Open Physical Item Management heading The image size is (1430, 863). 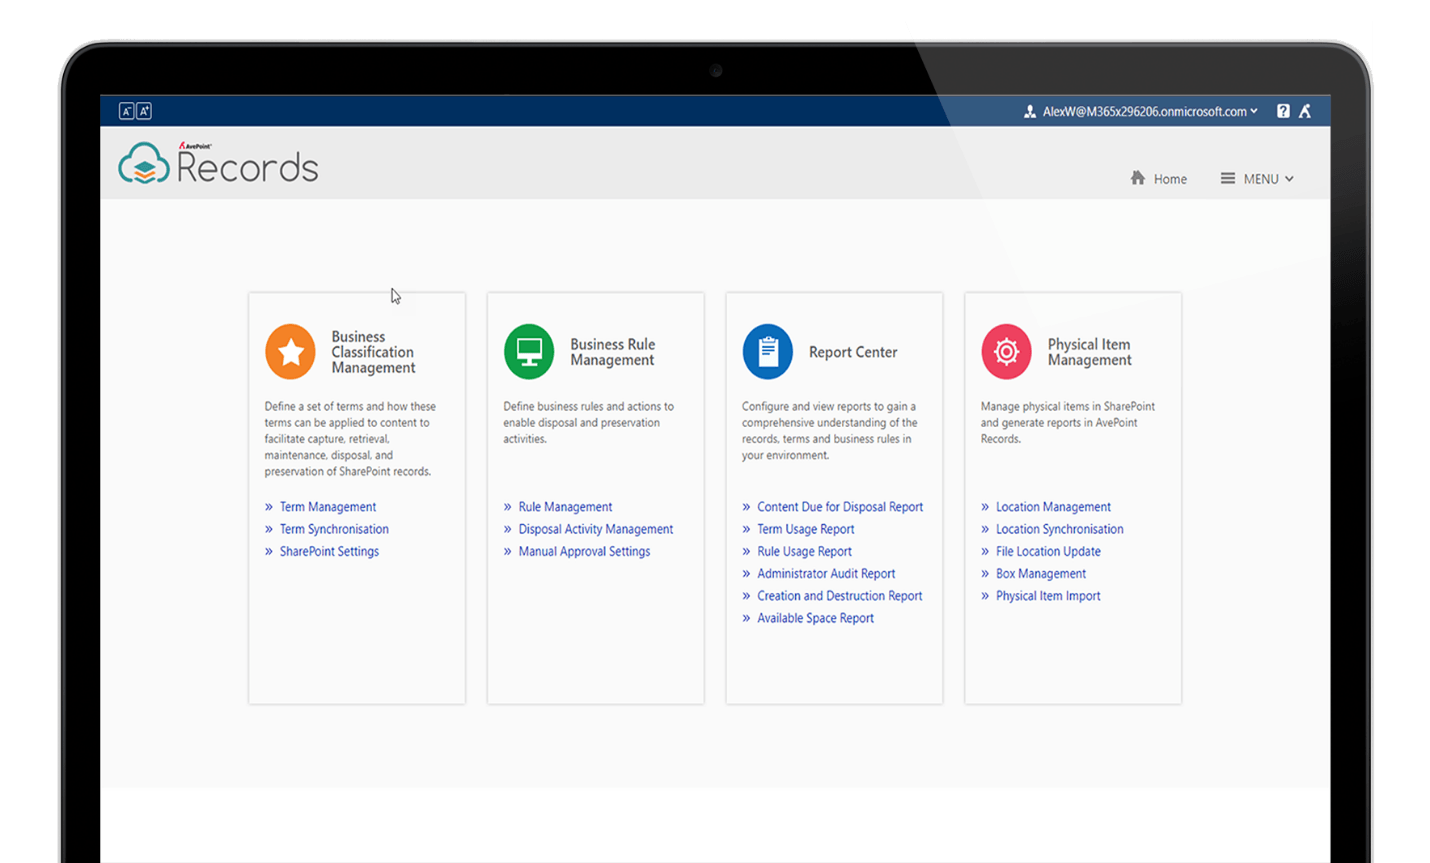pyautogui.click(x=1090, y=352)
